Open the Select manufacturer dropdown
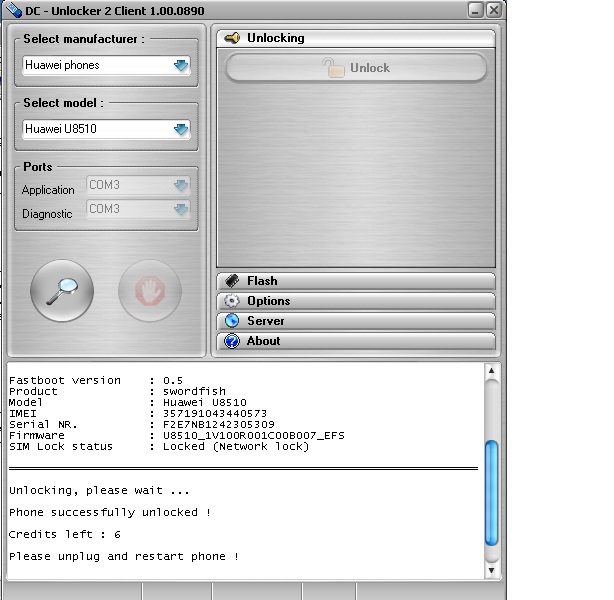The width and height of the screenshot is (614, 600). (x=180, y=66)
